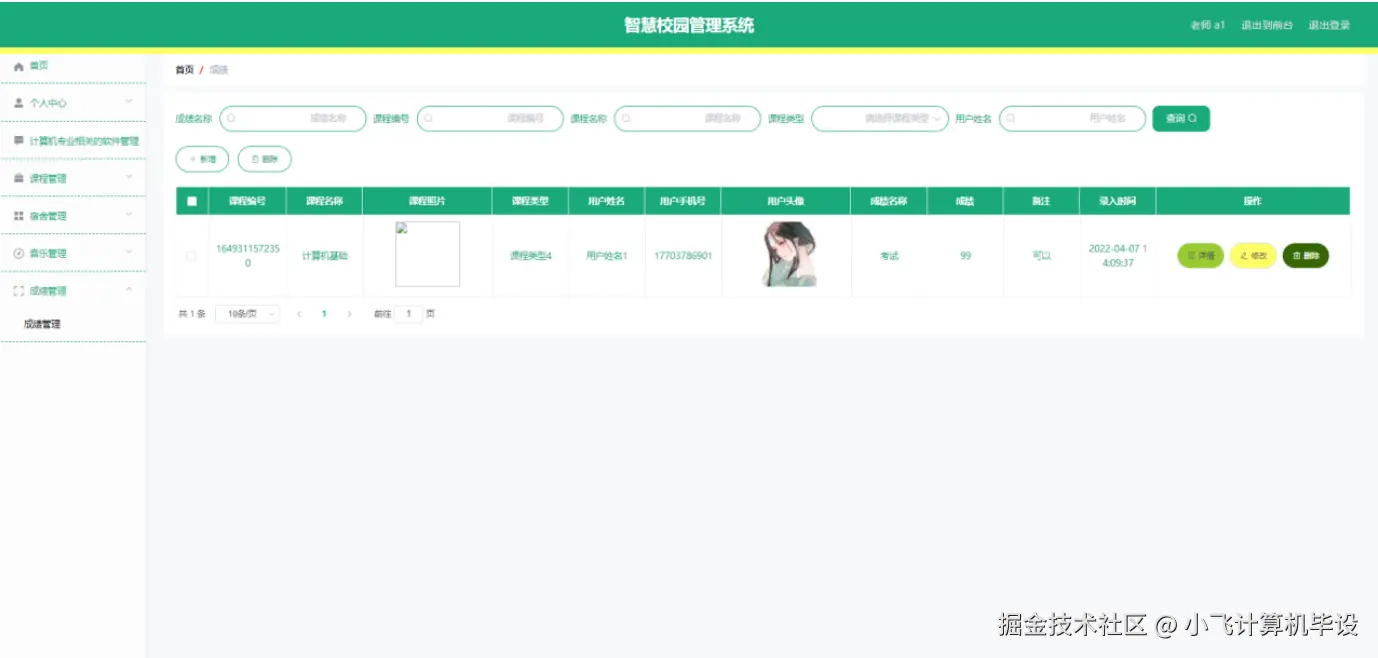Click 退出到前台 in the header

[1266, 25]
